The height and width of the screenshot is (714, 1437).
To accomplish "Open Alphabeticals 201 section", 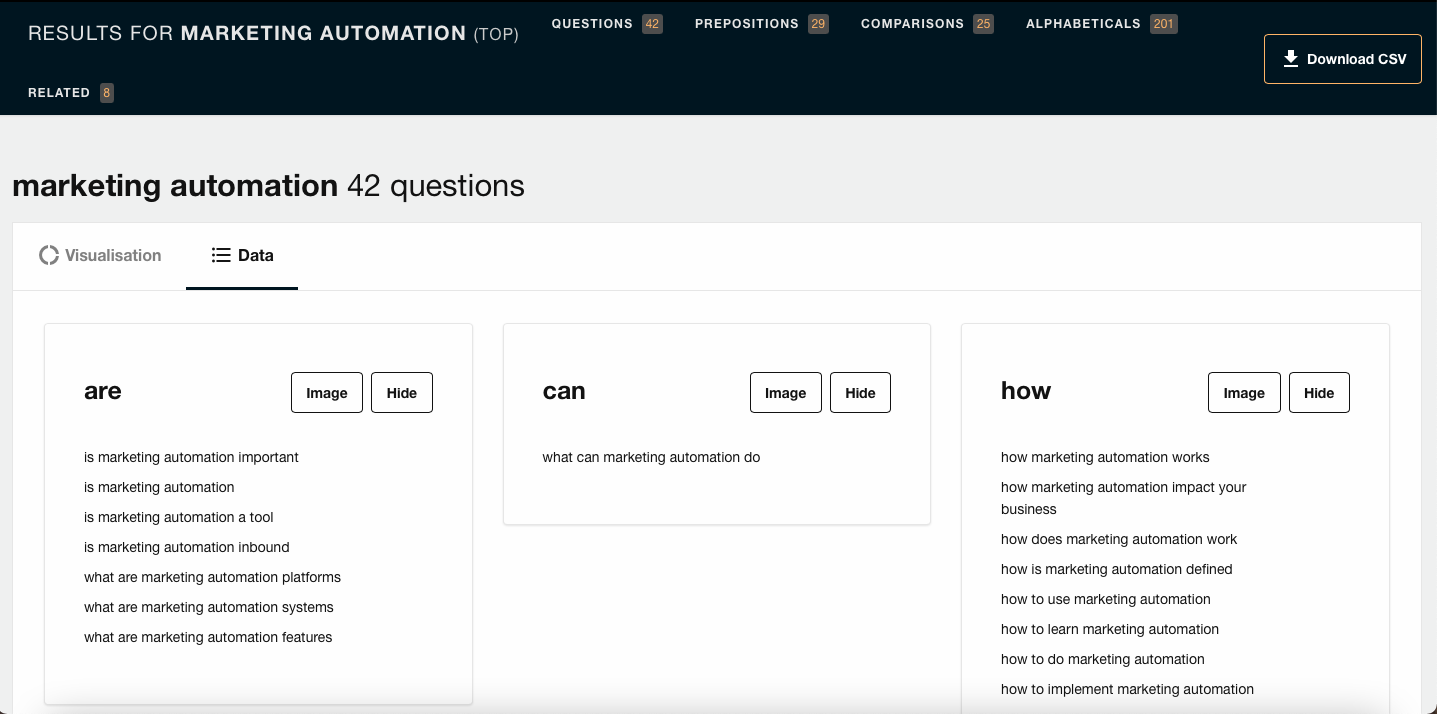I will click(x=1101, y=23).
